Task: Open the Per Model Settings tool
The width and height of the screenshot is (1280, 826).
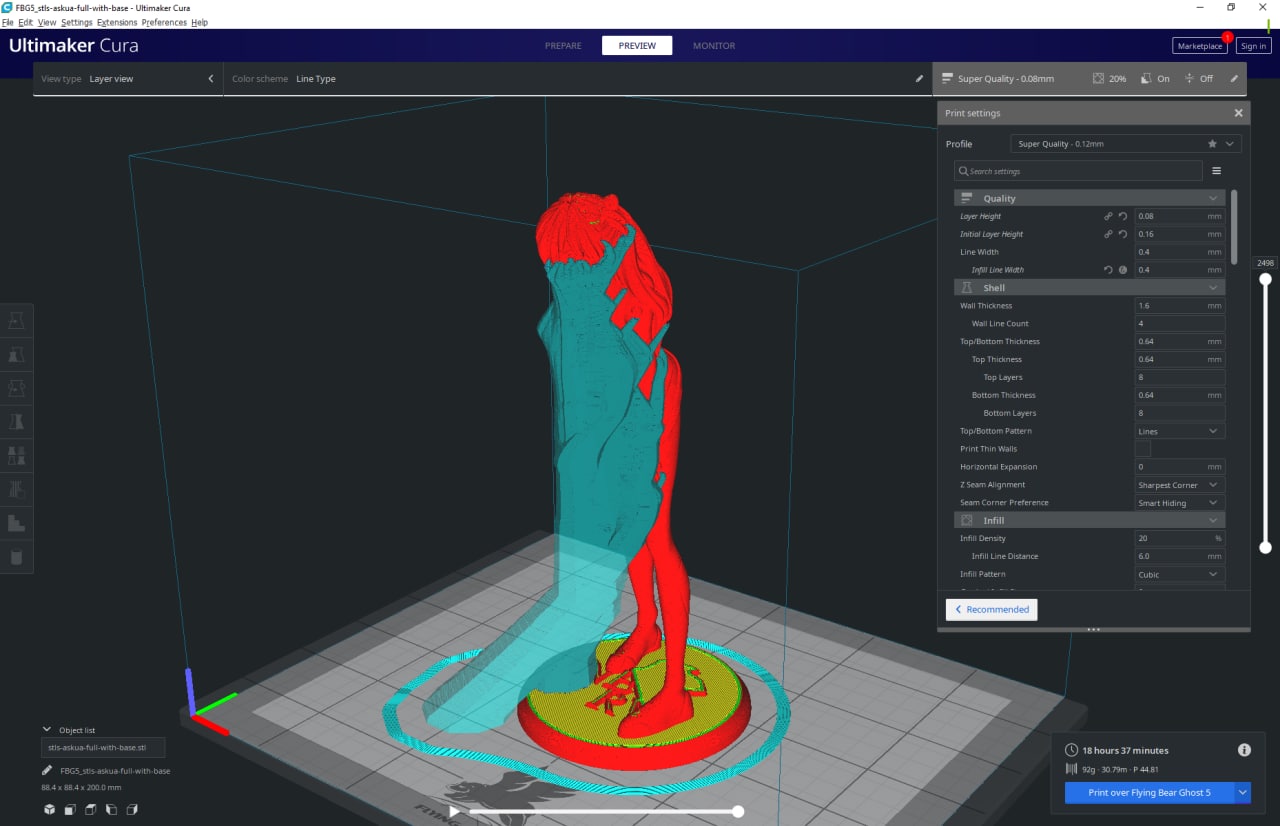Action: (16, 456)
